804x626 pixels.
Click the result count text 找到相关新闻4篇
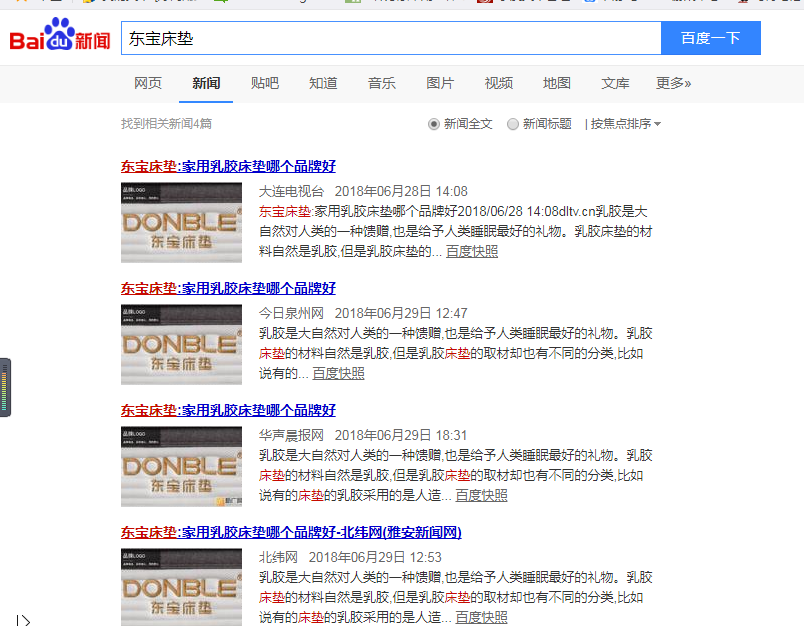166,124
